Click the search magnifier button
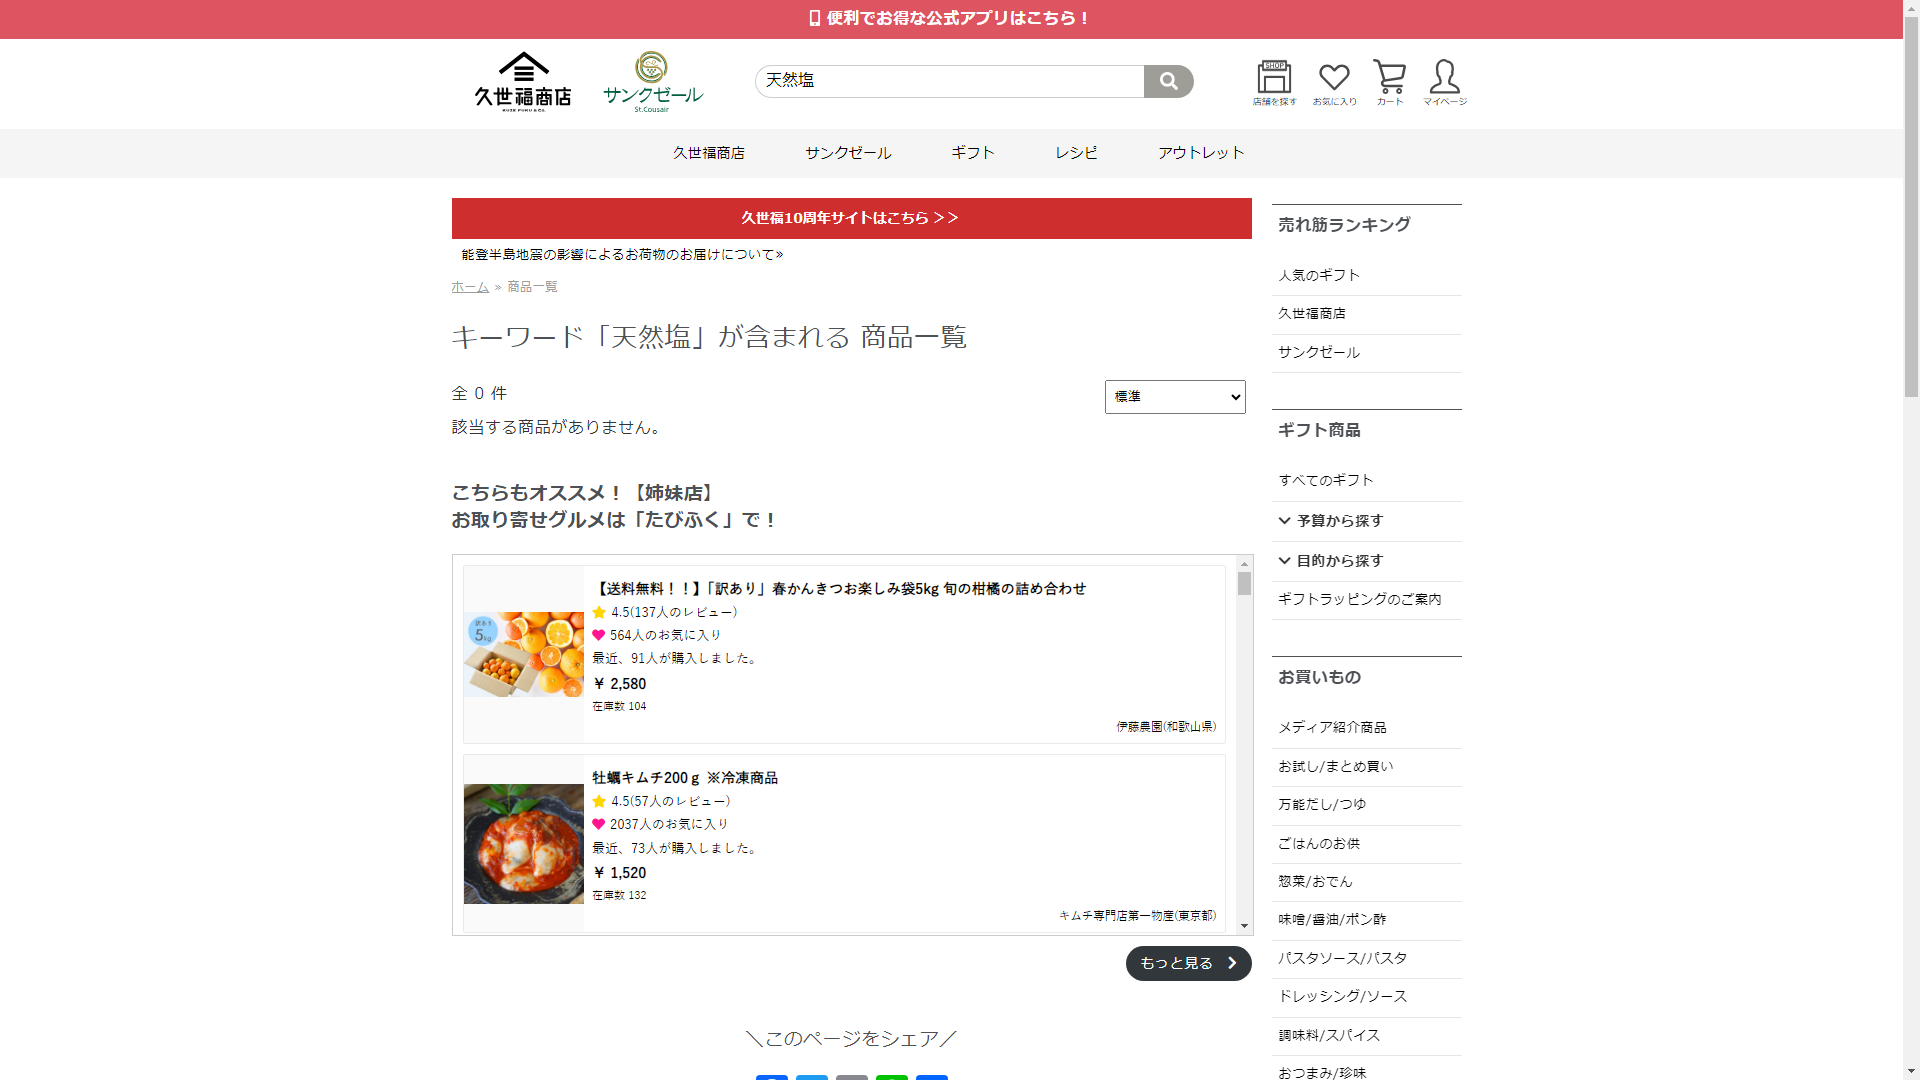 pyautogui.click(x=1168, y=81)
